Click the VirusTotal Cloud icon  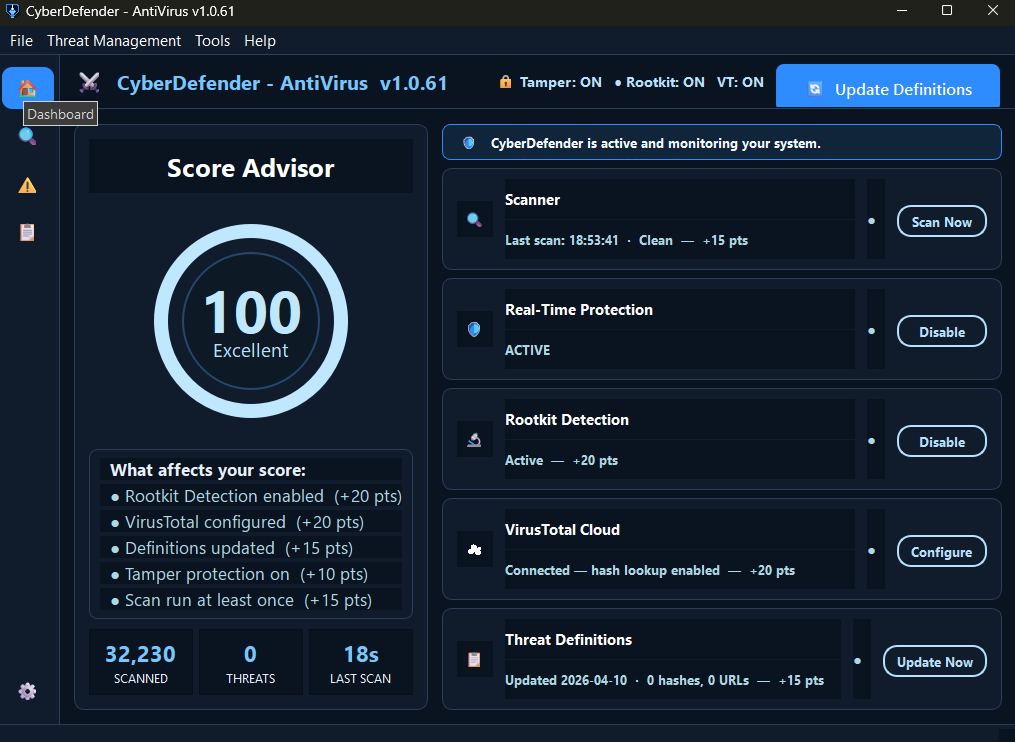(474, 550)
